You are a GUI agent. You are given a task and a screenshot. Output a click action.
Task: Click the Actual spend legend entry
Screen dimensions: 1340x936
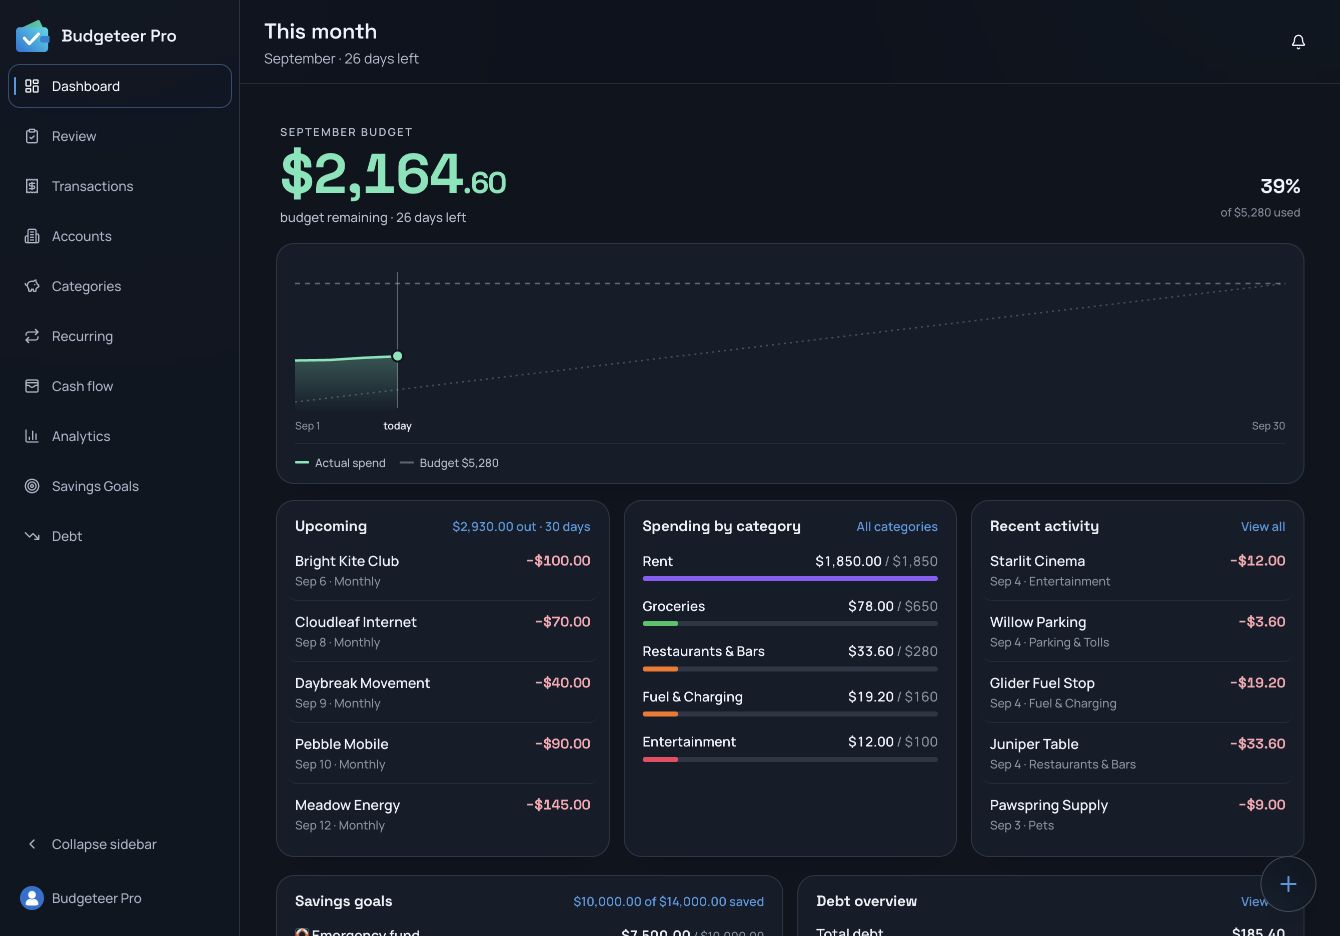coord(340,463)
